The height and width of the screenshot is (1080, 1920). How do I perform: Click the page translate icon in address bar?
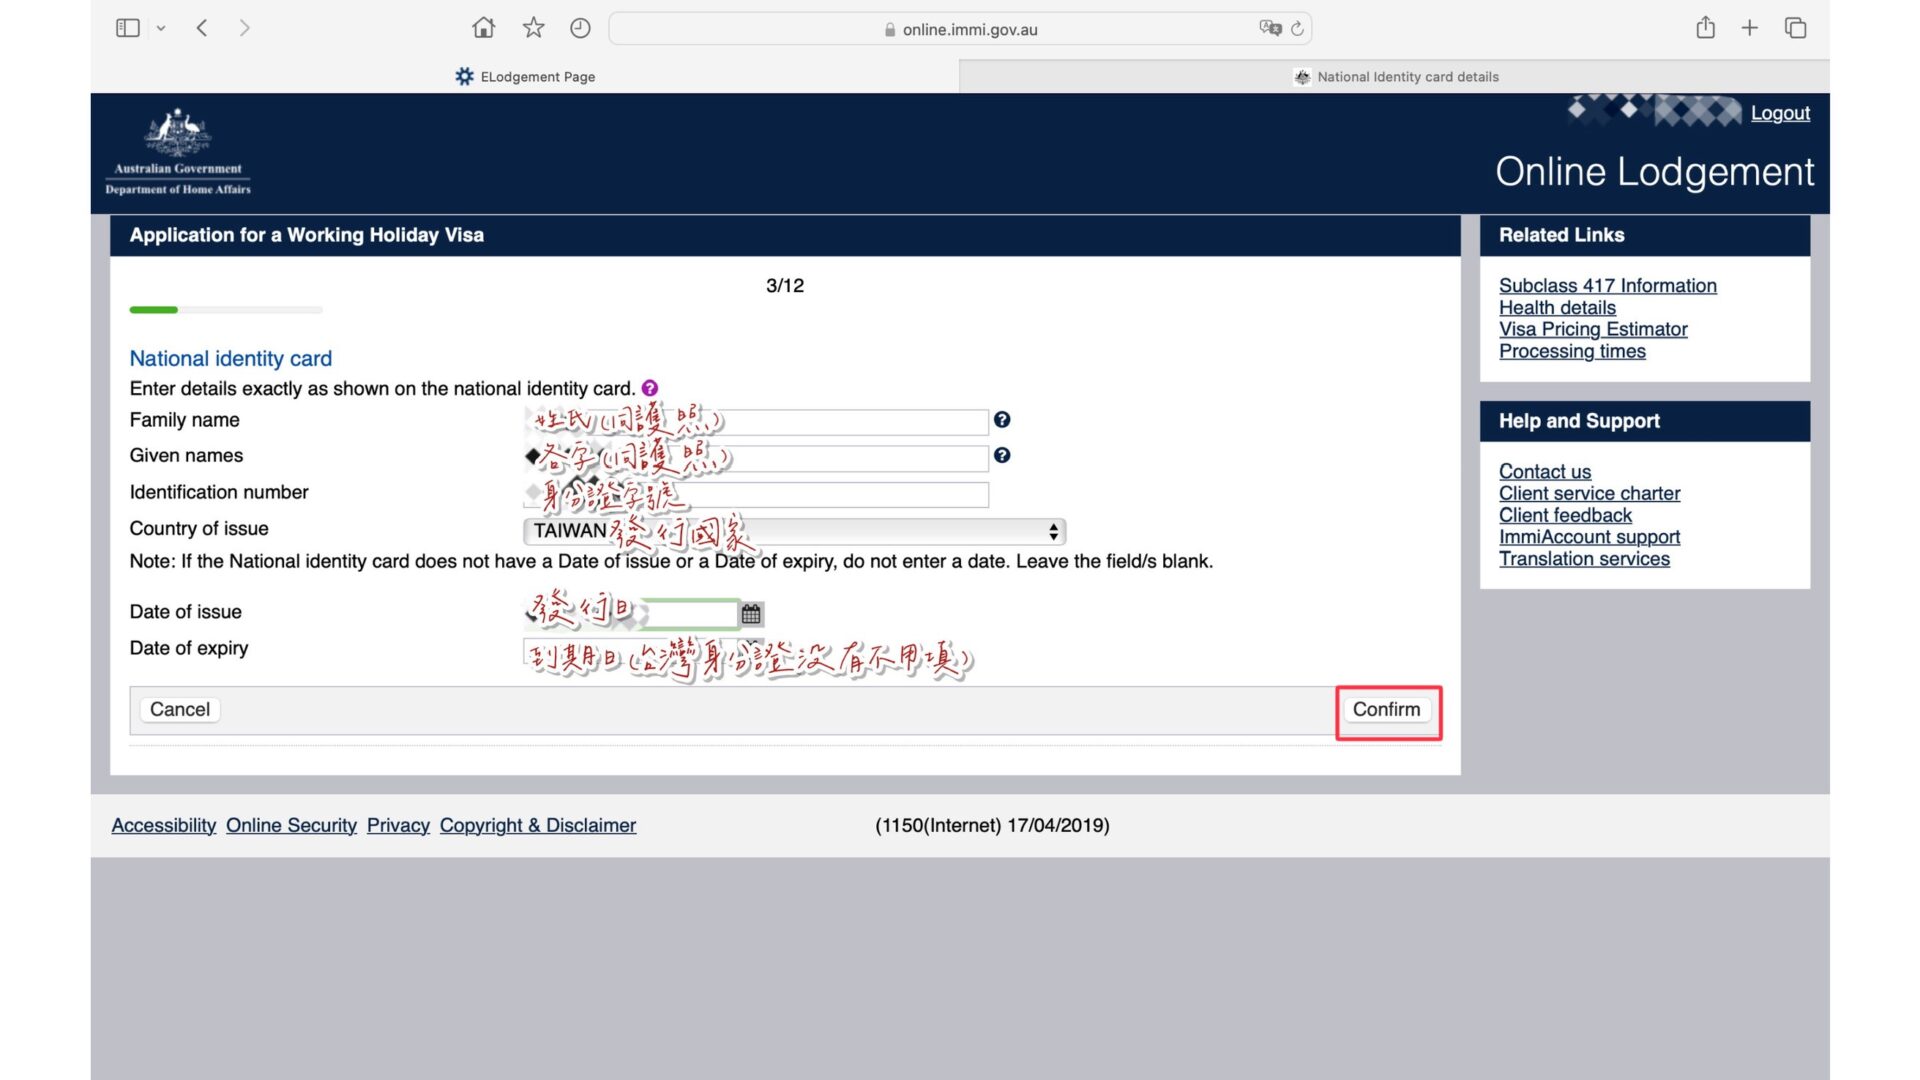(x=1270, y=28)
